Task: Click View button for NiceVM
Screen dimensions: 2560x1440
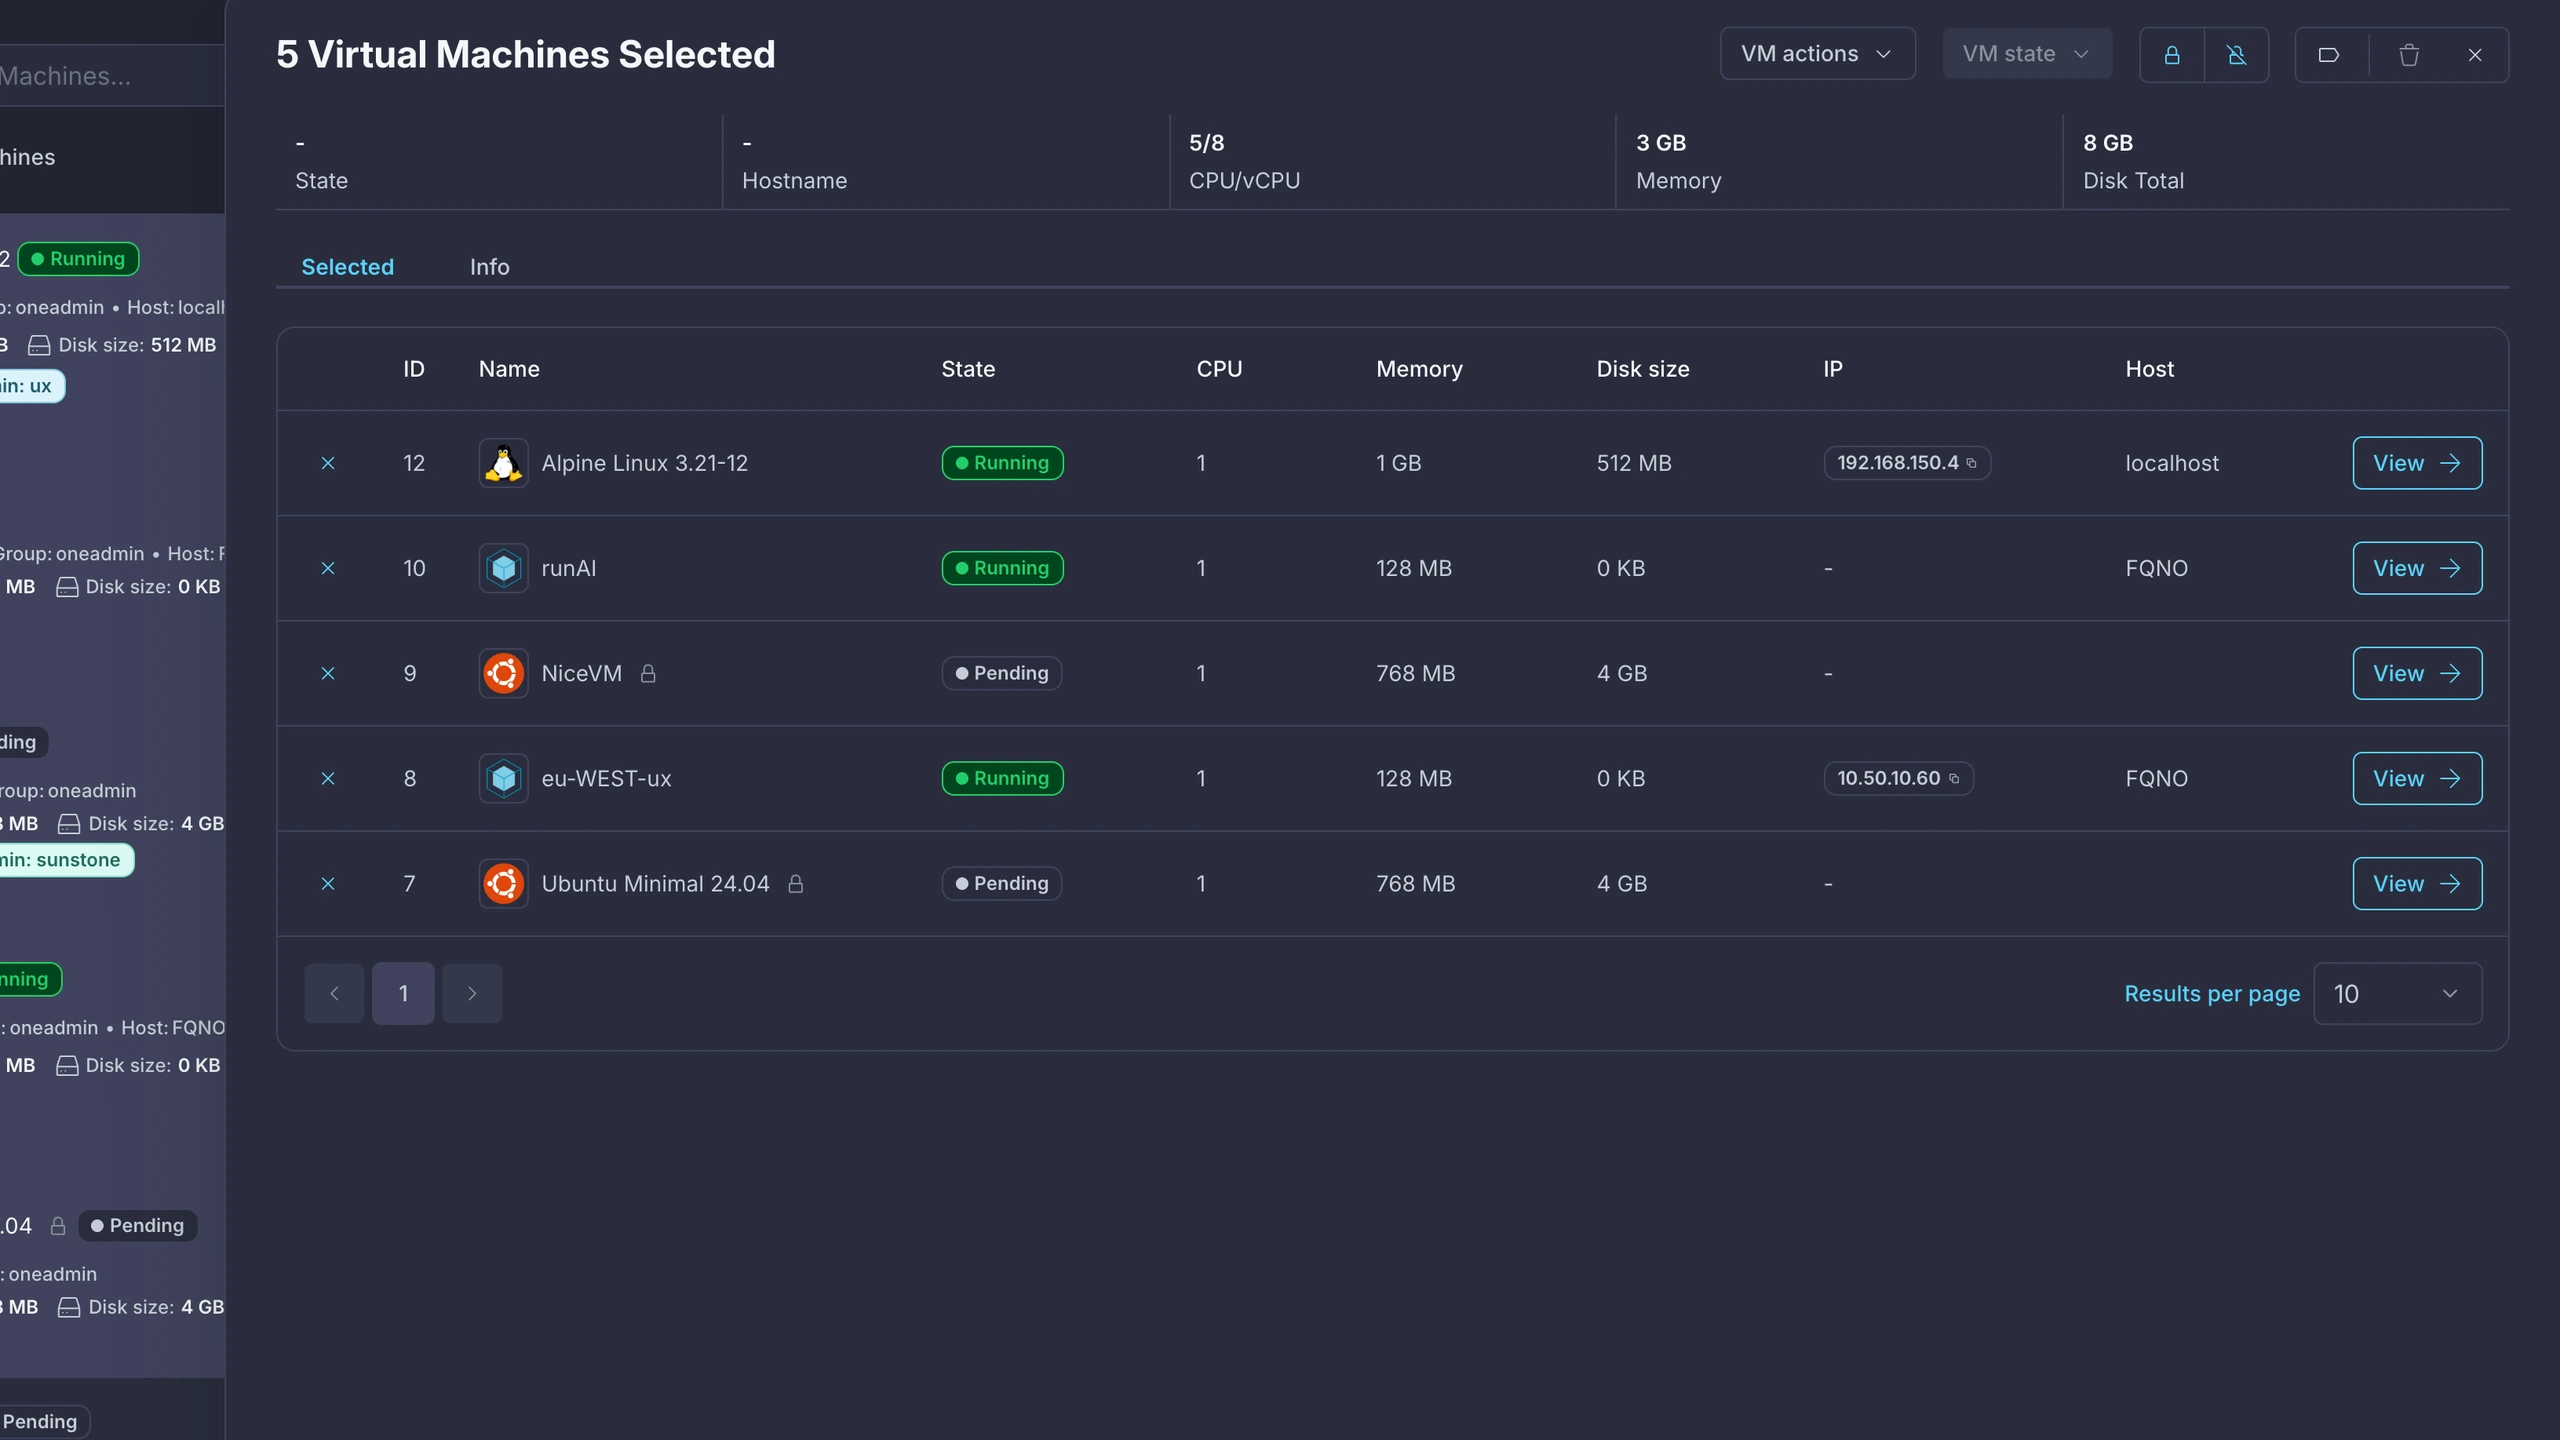Action: [2417, 673]
